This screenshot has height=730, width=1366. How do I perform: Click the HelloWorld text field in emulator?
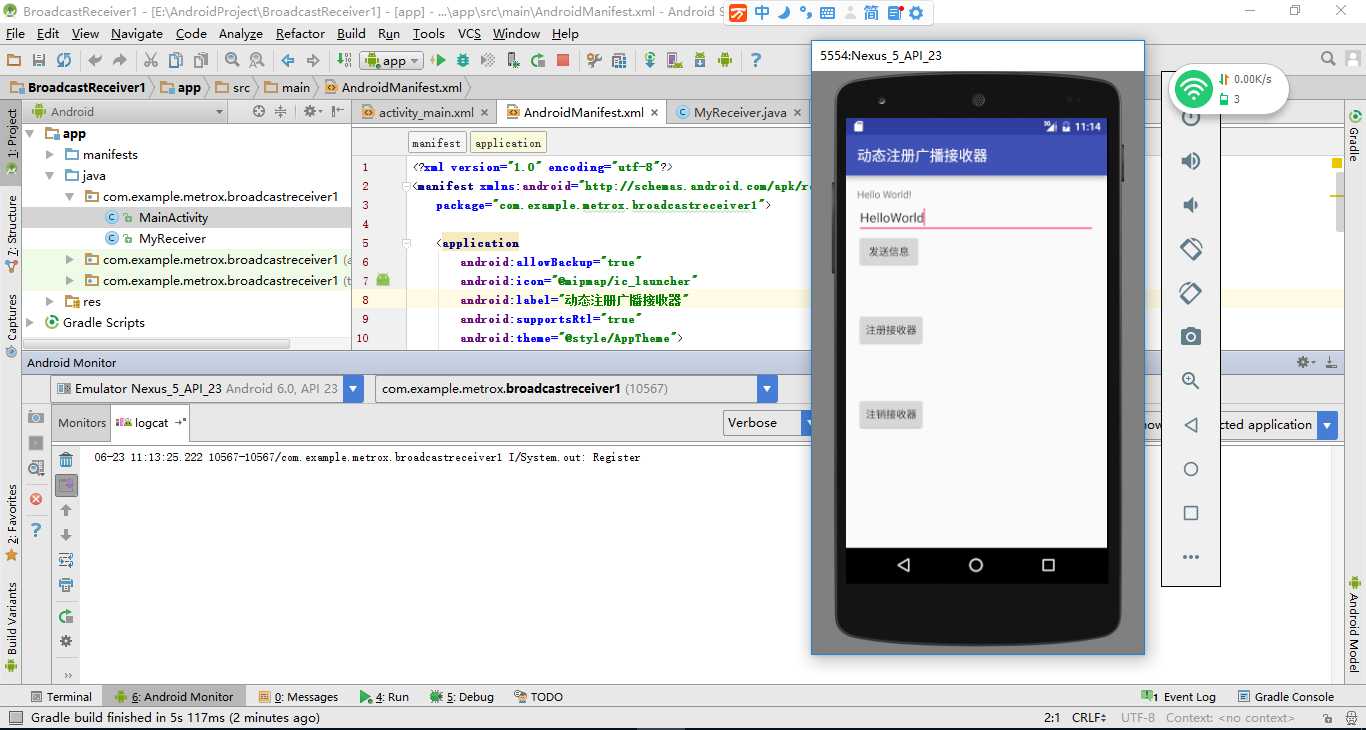[x=975, y=217]
